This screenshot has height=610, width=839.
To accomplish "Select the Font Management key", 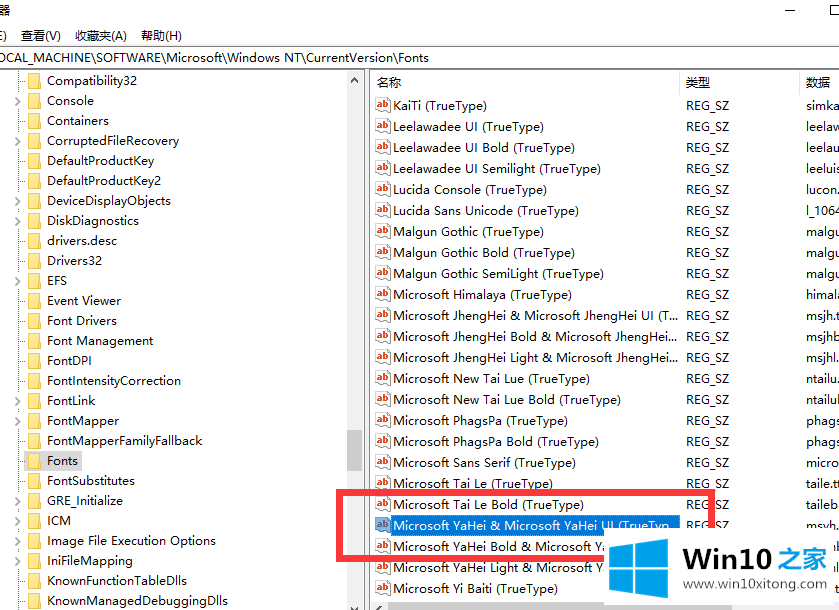I will coord(100,341).
